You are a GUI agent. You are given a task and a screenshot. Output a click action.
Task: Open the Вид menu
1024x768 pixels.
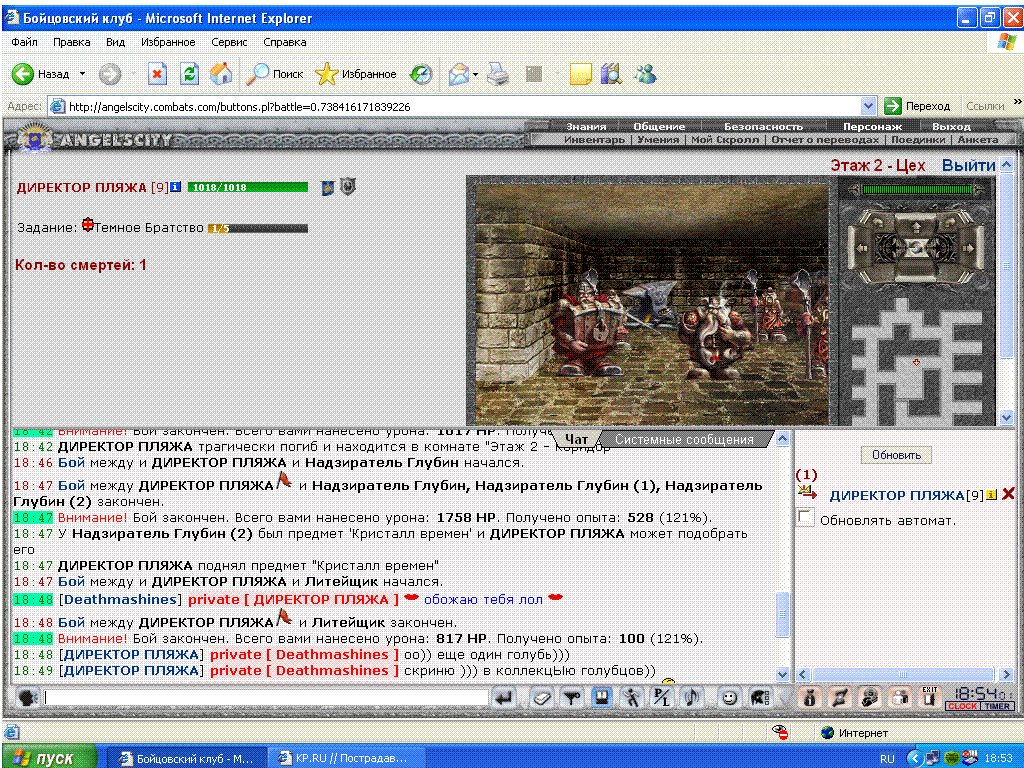[x=116, y=42]
